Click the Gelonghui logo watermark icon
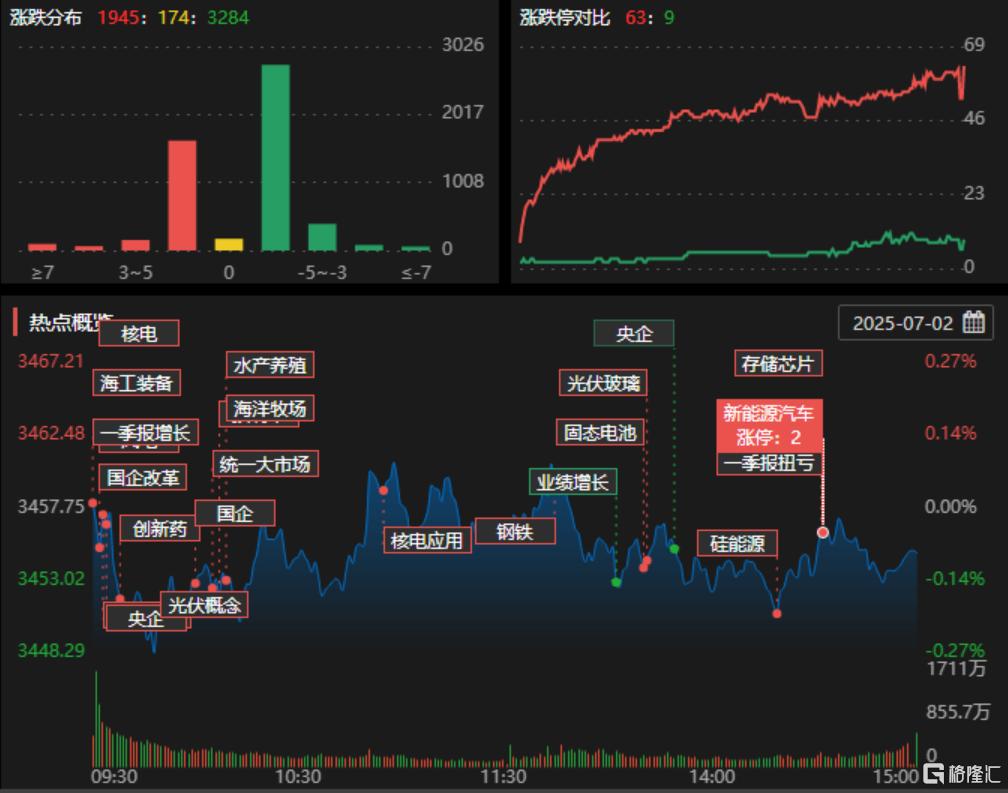 pos(934,774)
